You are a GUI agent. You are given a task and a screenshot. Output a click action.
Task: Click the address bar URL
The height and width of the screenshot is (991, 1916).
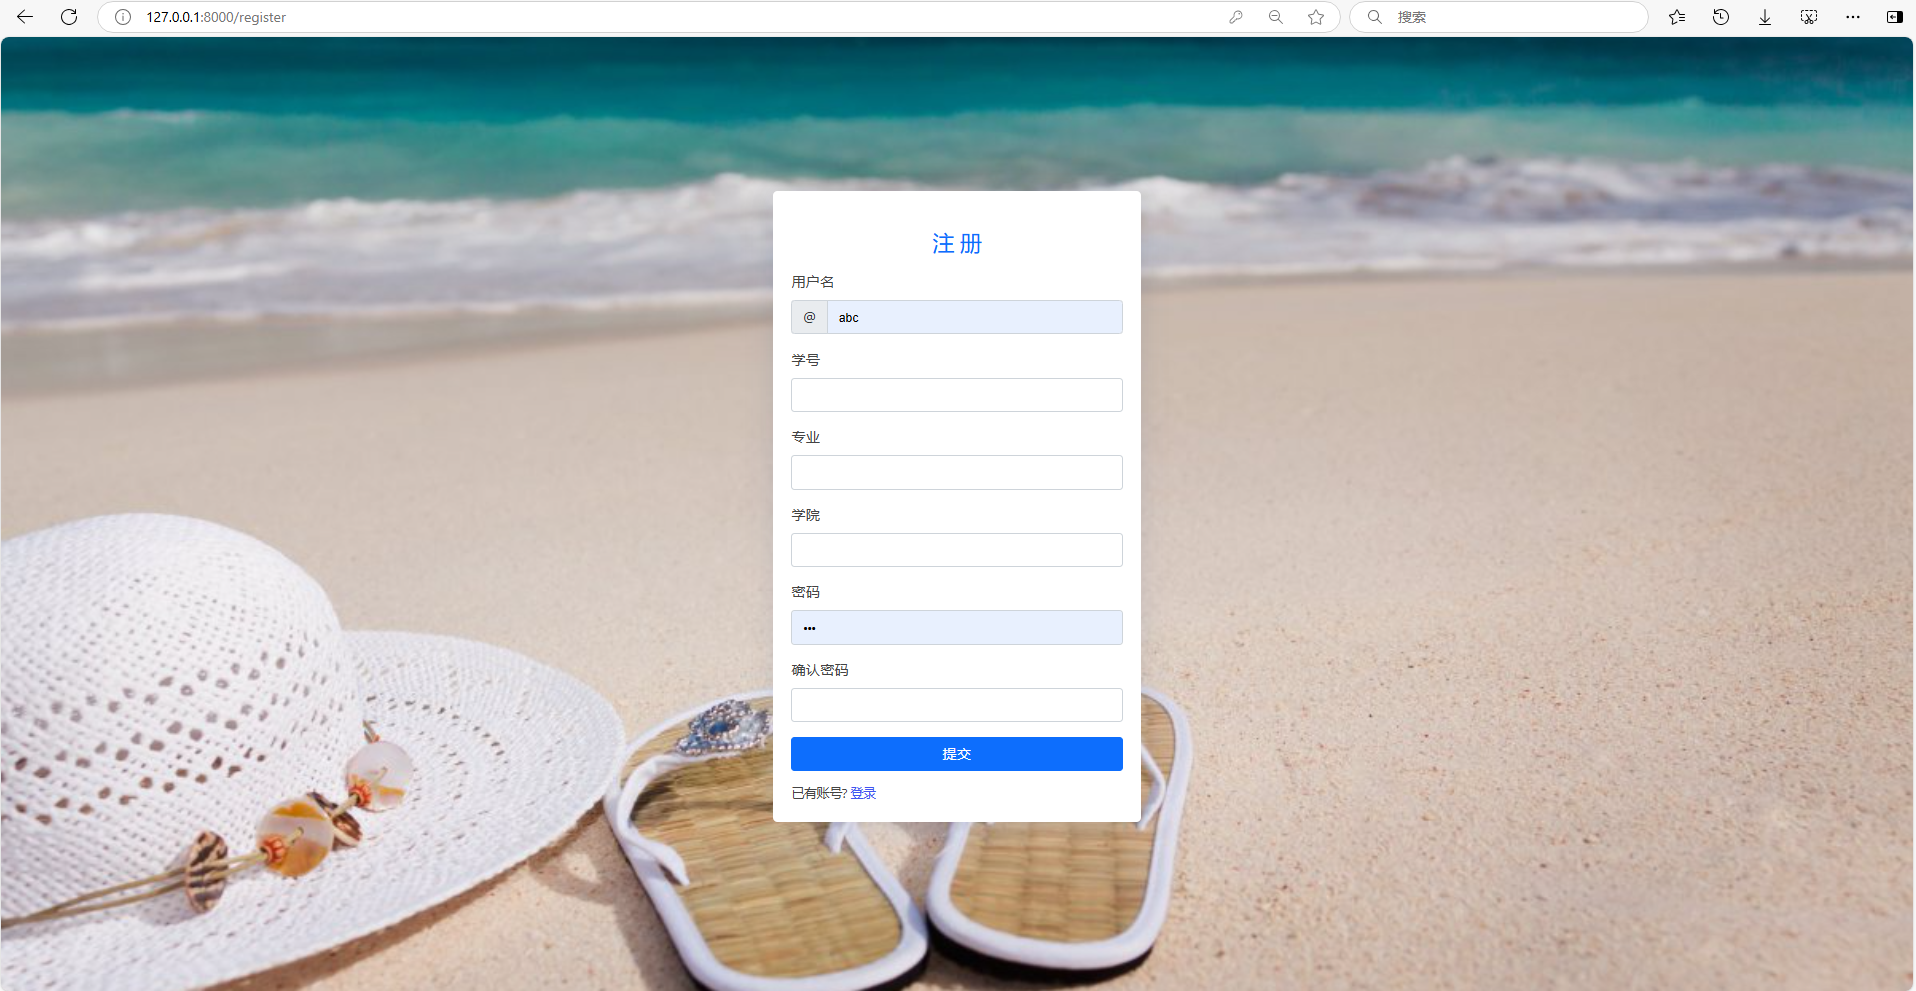tap(216, 17)
